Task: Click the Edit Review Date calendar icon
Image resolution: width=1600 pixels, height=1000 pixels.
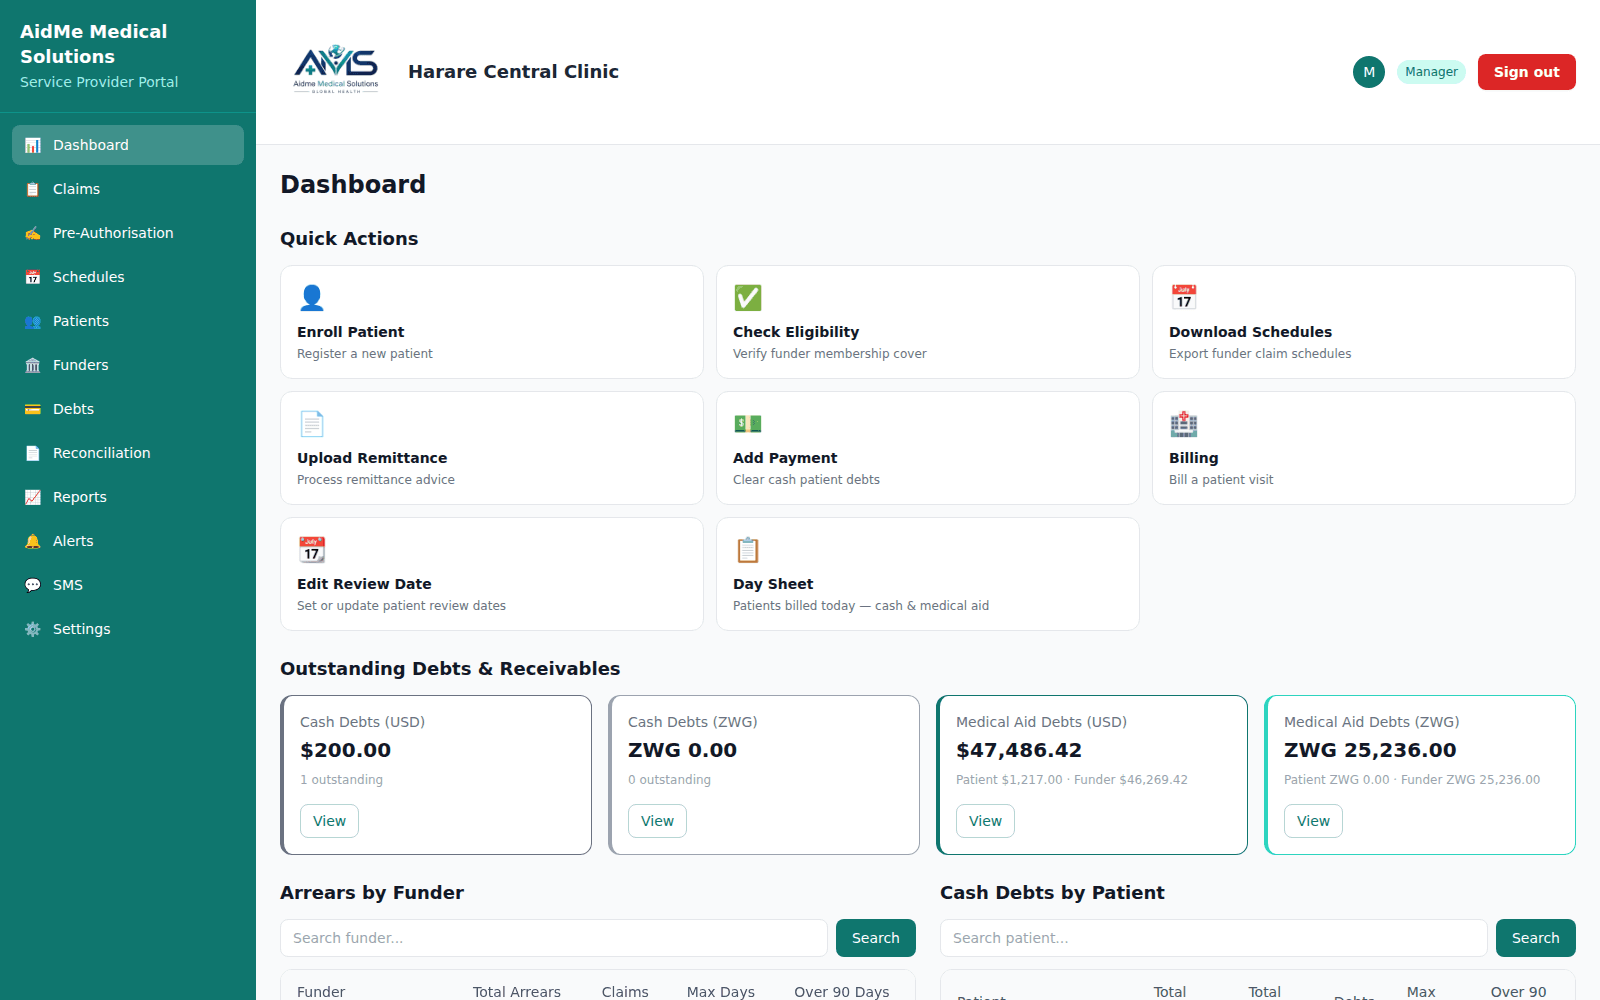Action: (312, 550)
